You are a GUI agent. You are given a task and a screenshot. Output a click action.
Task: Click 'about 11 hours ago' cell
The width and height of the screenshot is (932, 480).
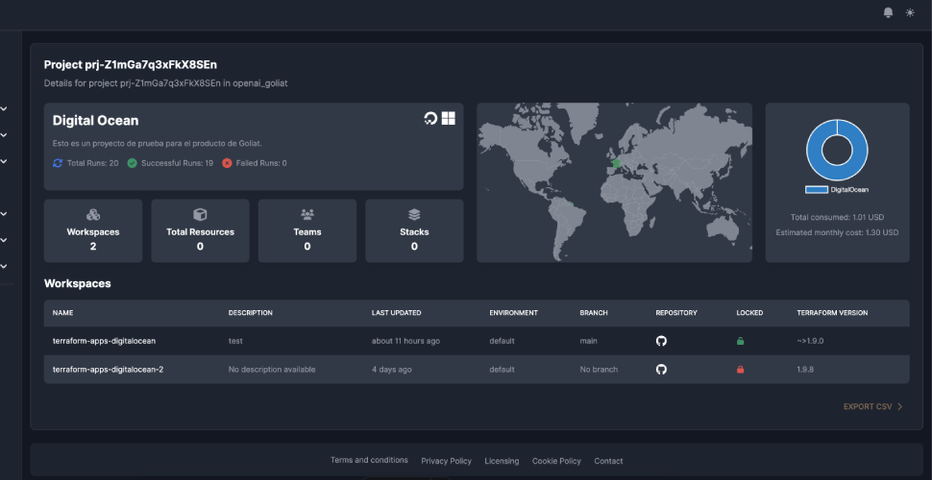click(x=406, y=341)
